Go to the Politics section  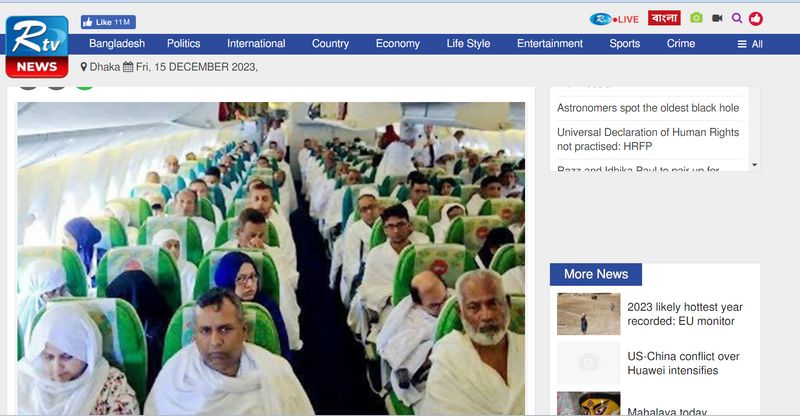tap(184, 44)
